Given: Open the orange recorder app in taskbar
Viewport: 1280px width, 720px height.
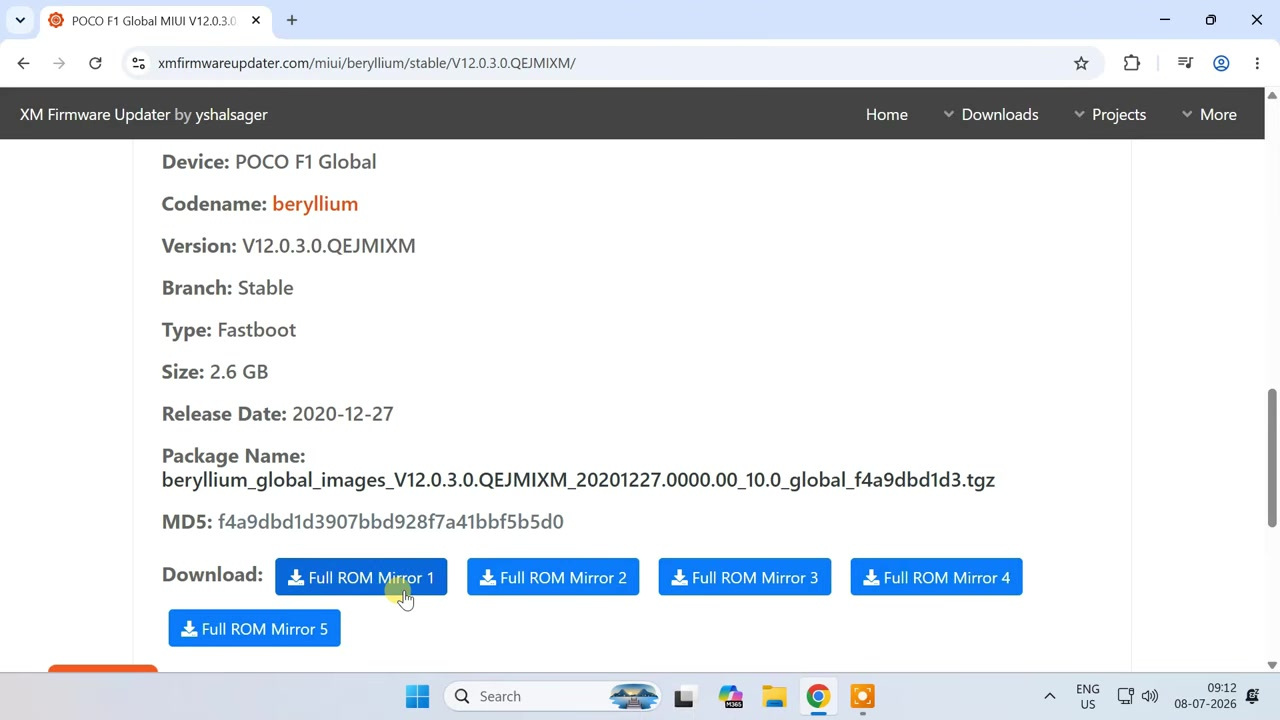Looking at the screenshot, I should pos(862,696).
